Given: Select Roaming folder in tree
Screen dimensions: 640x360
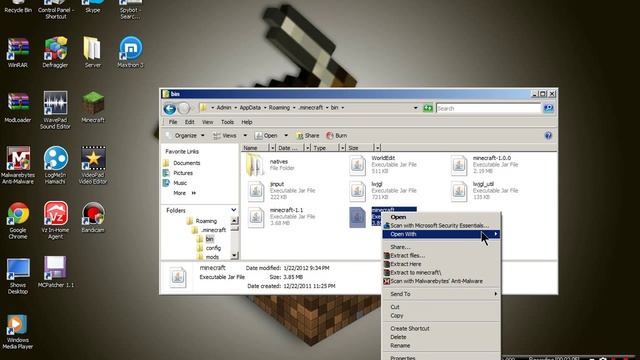Looking at the screenshot, I should [x=202, y=221].
